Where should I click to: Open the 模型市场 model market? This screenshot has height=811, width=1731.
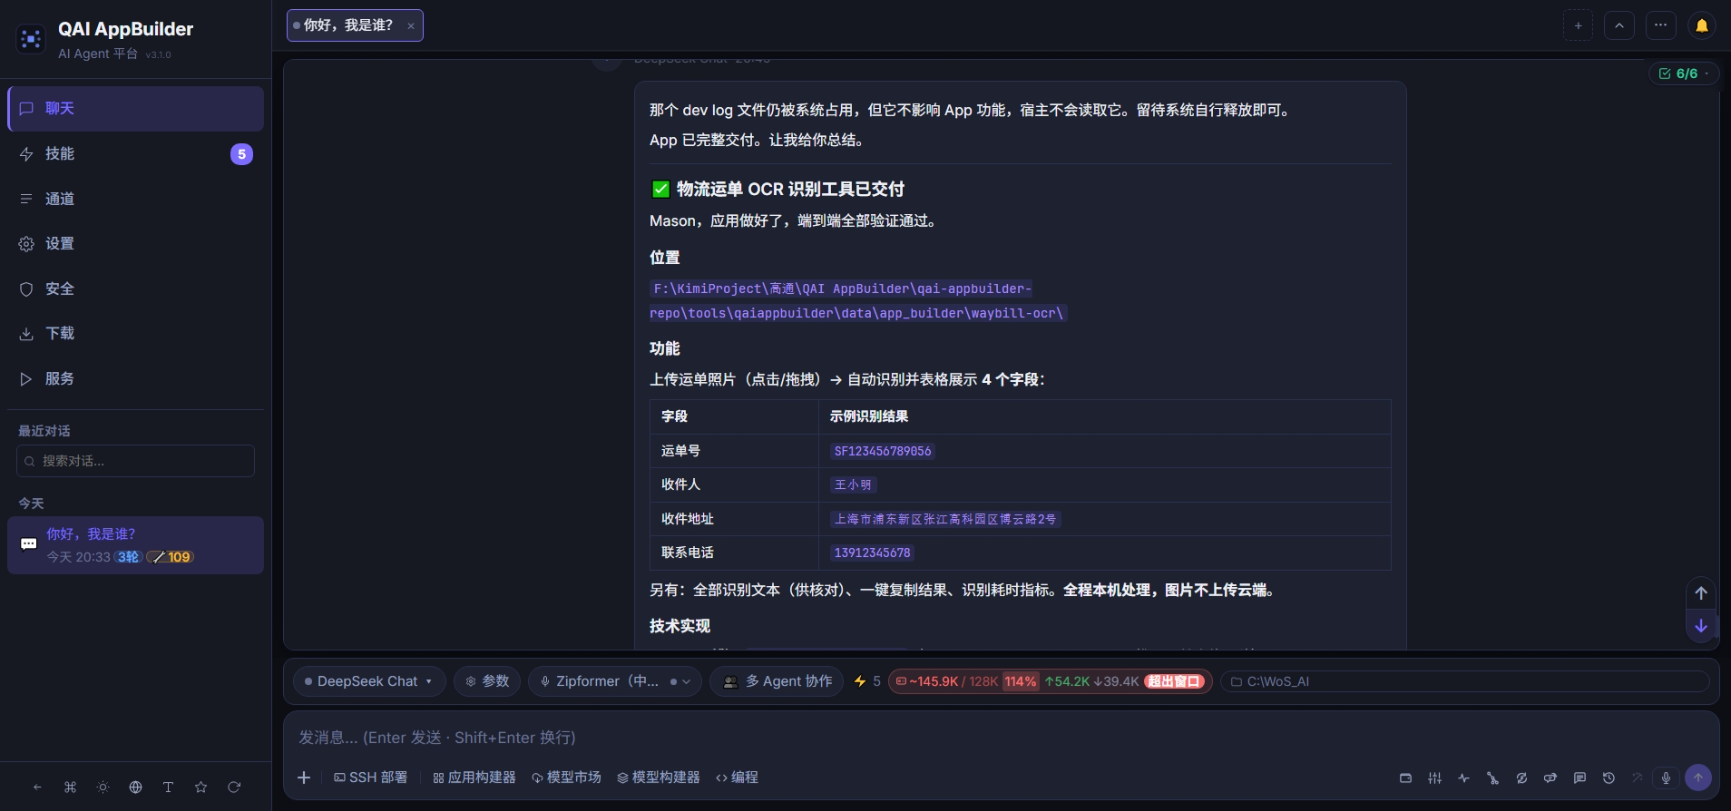[566, 777]
